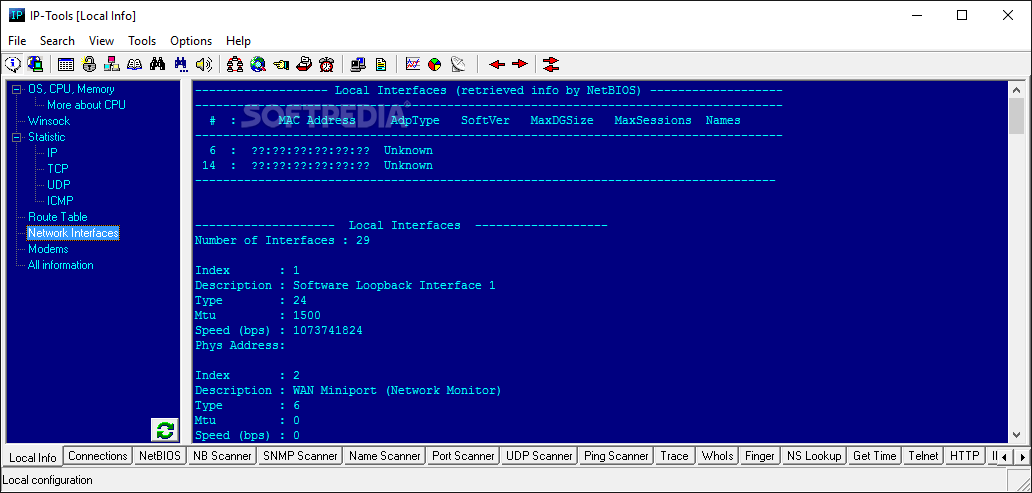The width and height of the screenshot is (1032, 493).
Task: Switch to the NS Lookup tab
Action: click(814, 455)
